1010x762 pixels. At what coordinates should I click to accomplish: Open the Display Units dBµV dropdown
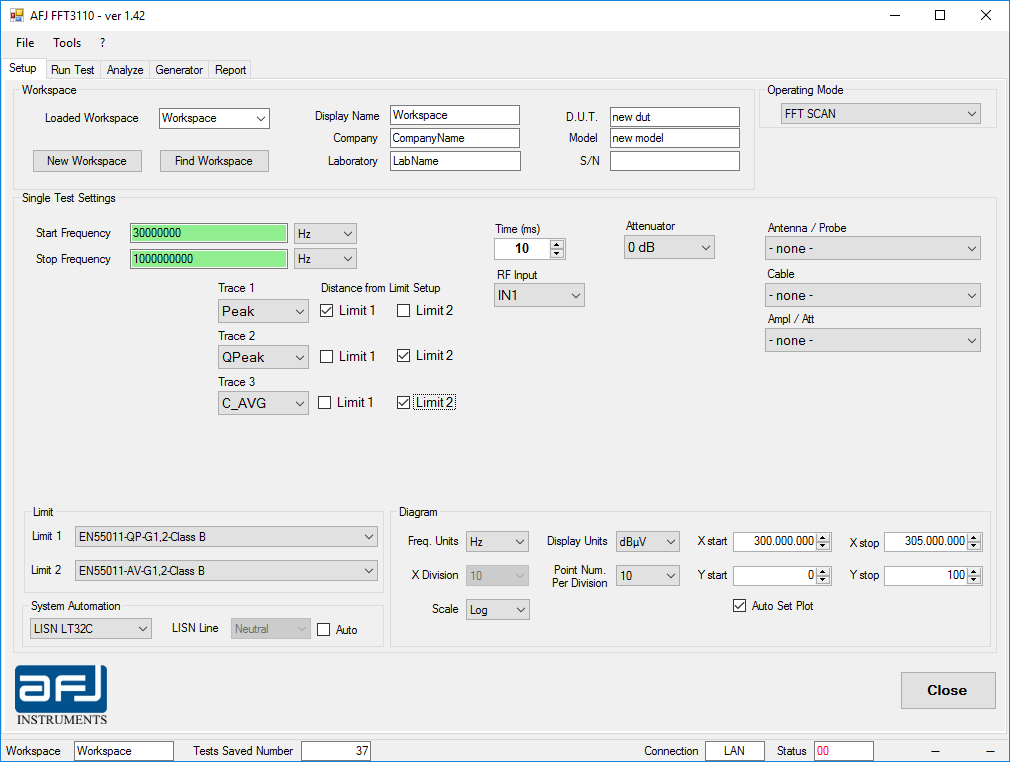tap(647, 542)
